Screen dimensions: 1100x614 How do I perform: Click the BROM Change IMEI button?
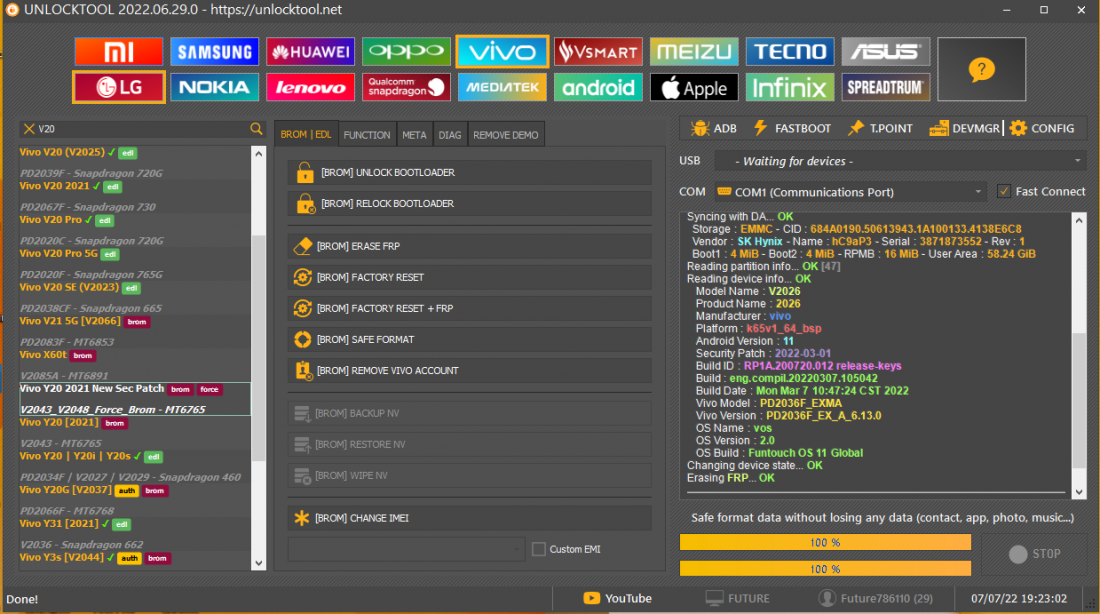pos(469,518)
